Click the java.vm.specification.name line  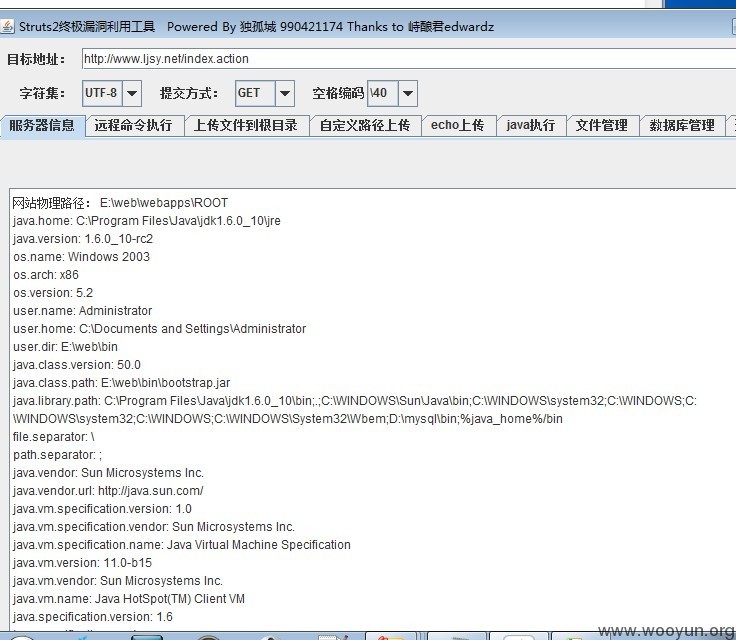(x=182, y=545)
